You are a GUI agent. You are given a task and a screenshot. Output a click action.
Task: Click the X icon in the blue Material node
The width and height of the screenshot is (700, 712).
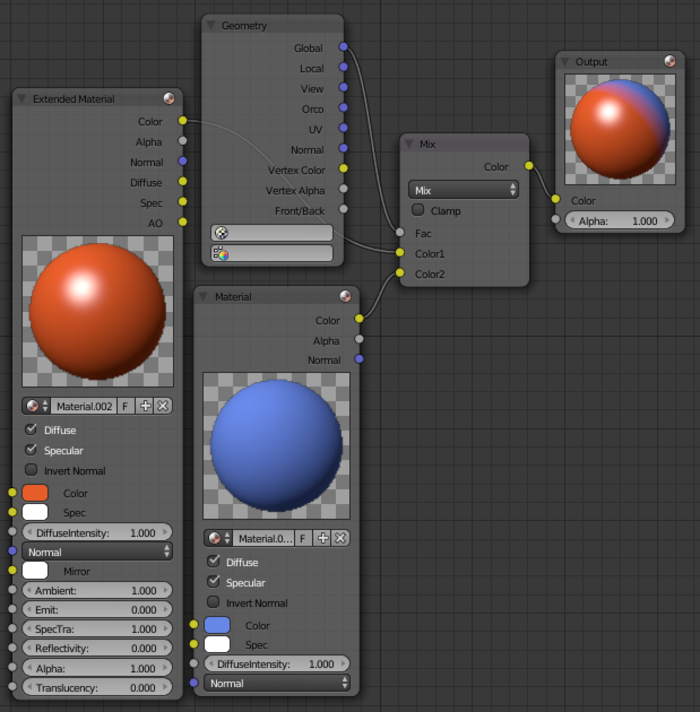click(340, 538)
